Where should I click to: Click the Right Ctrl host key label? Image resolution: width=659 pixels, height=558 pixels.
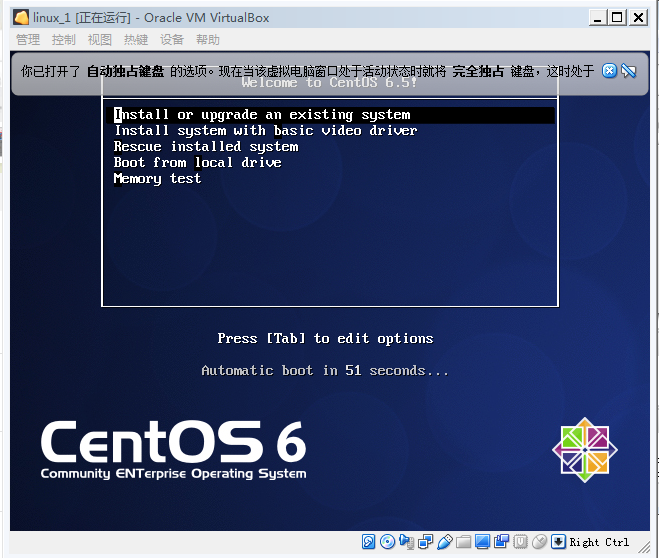[599, 542]
